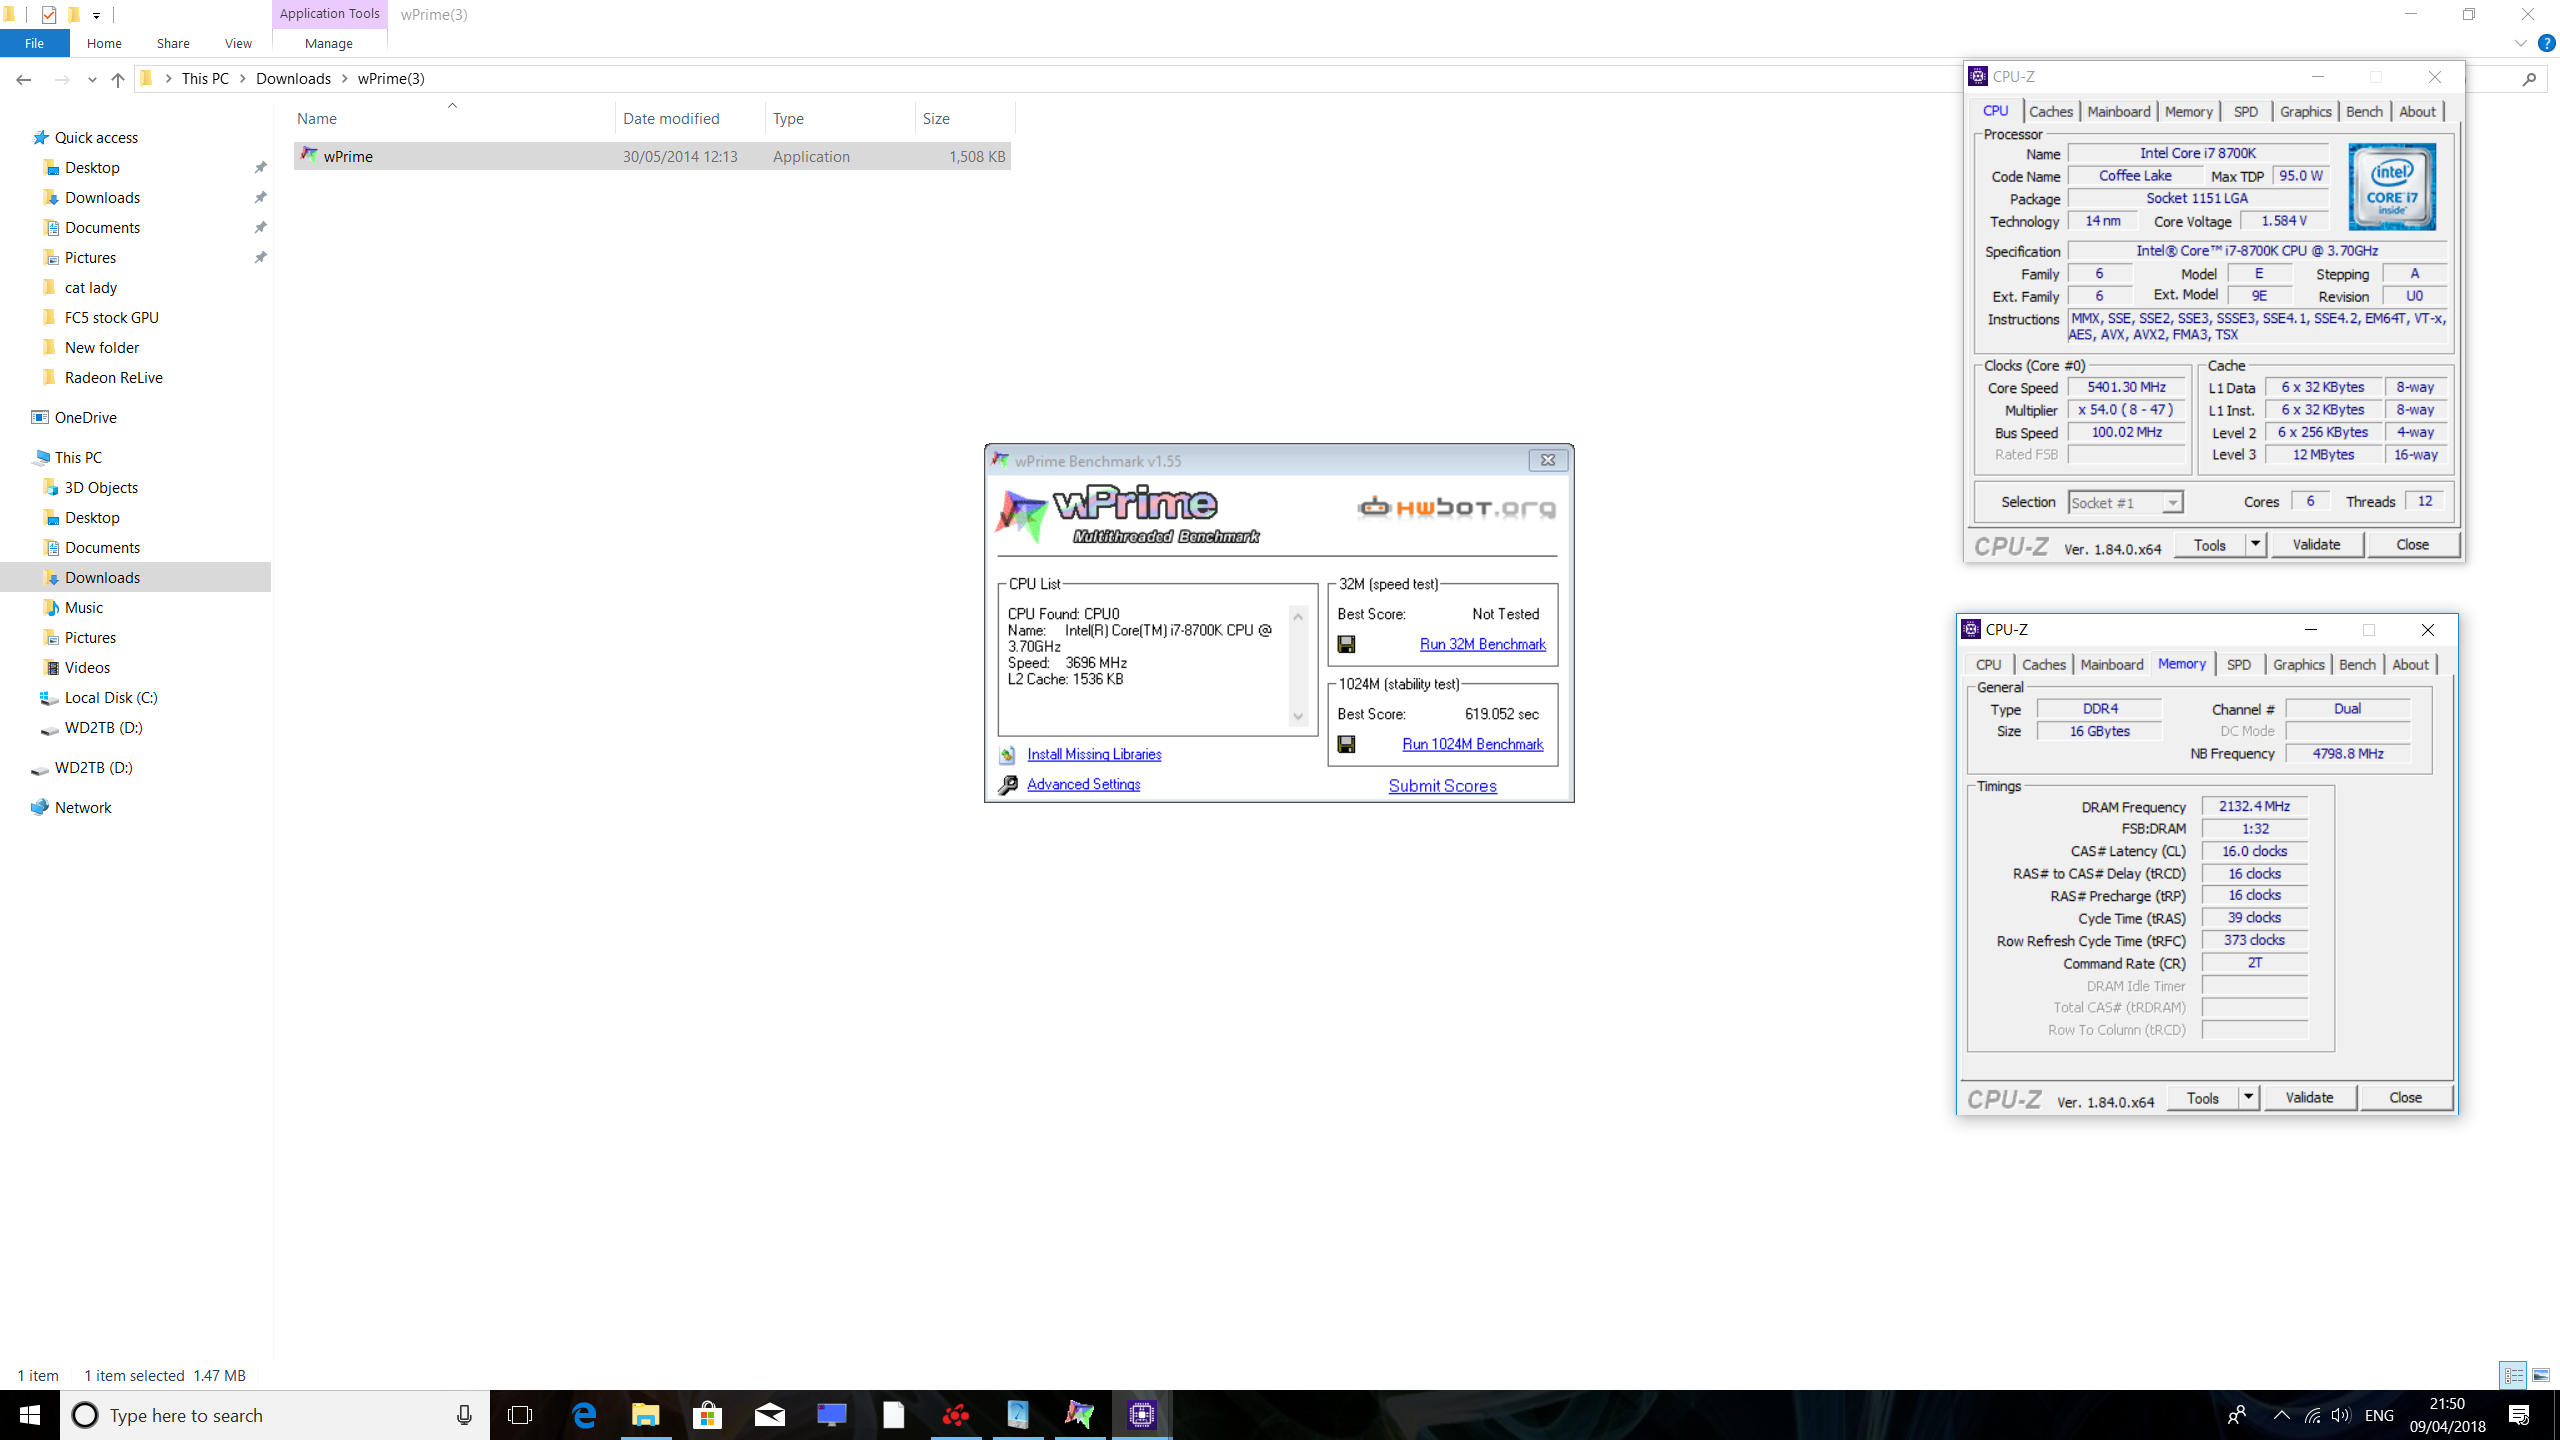Open the File tab in Explorer

34,43
